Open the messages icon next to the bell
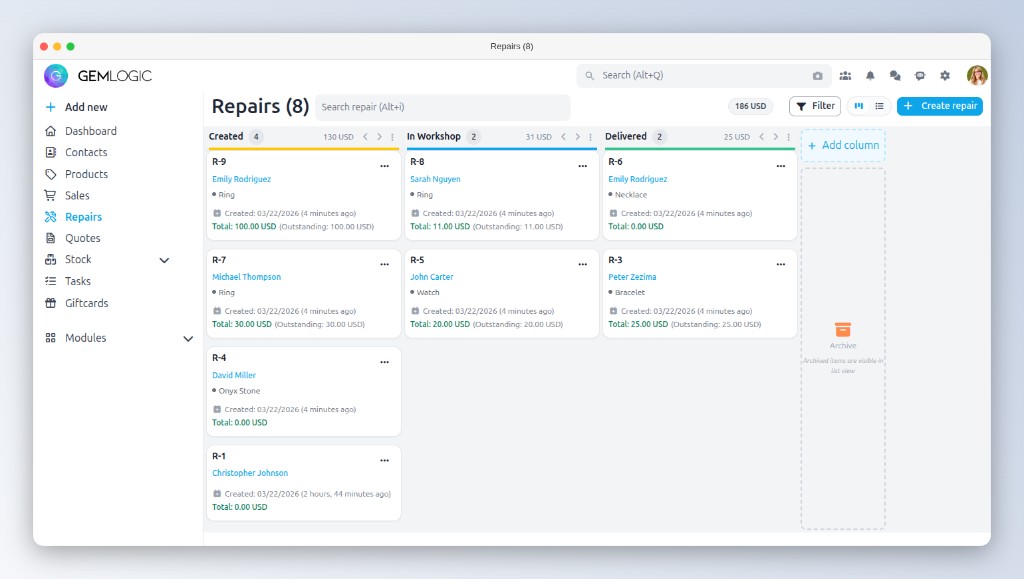 click(x=894, y=75)
